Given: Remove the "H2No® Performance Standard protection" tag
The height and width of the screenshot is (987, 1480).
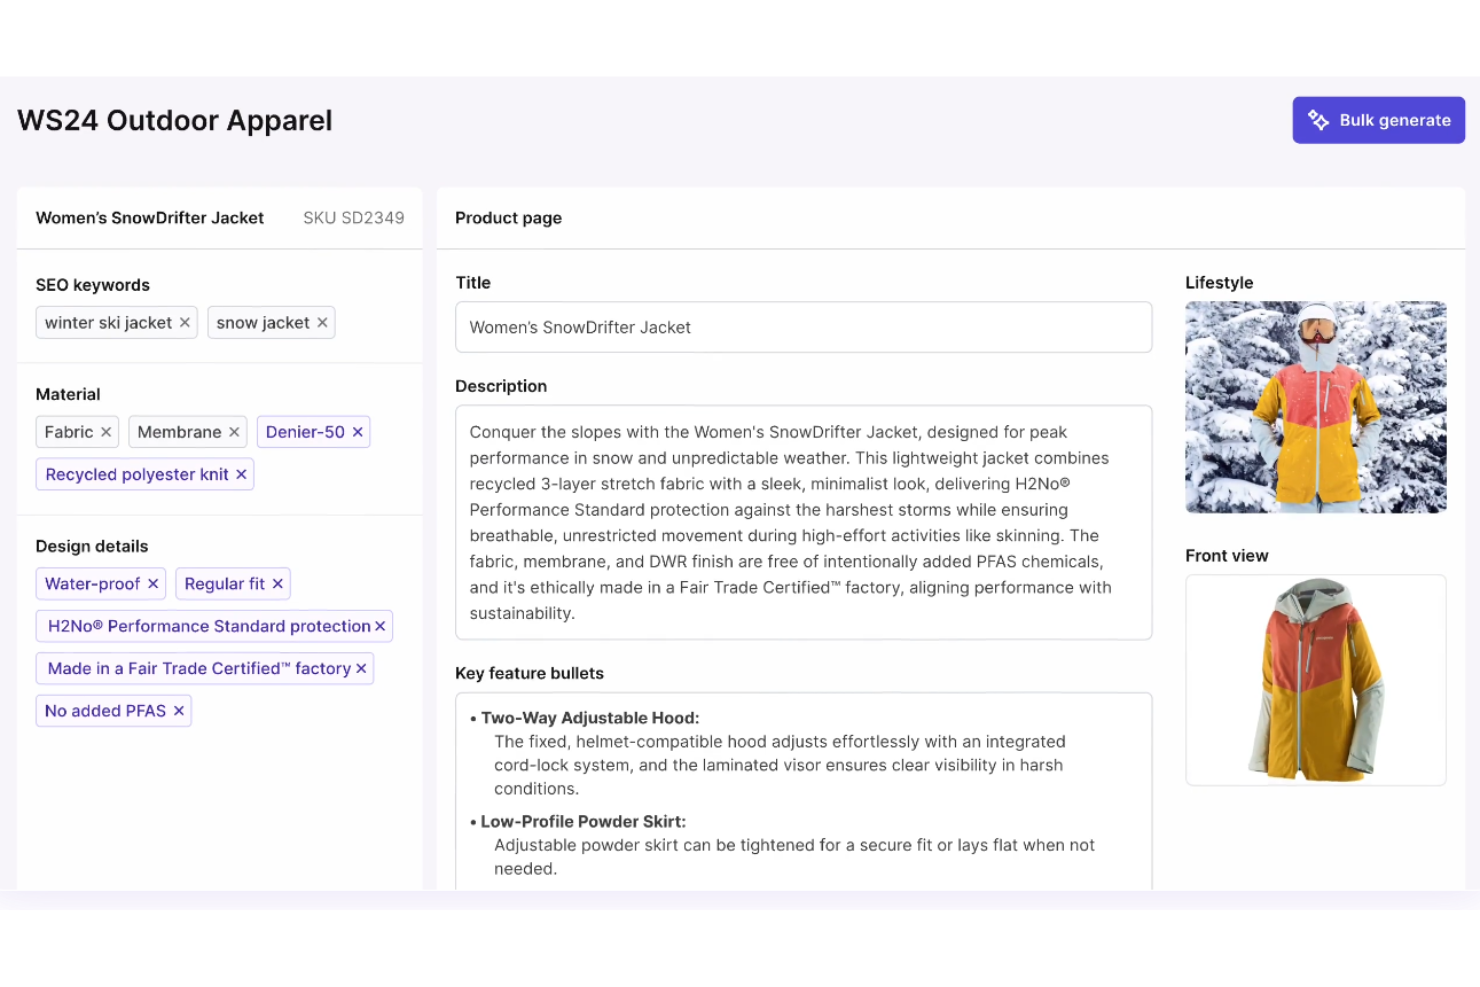Looking at the screenshot, I should tap(380, 626).
